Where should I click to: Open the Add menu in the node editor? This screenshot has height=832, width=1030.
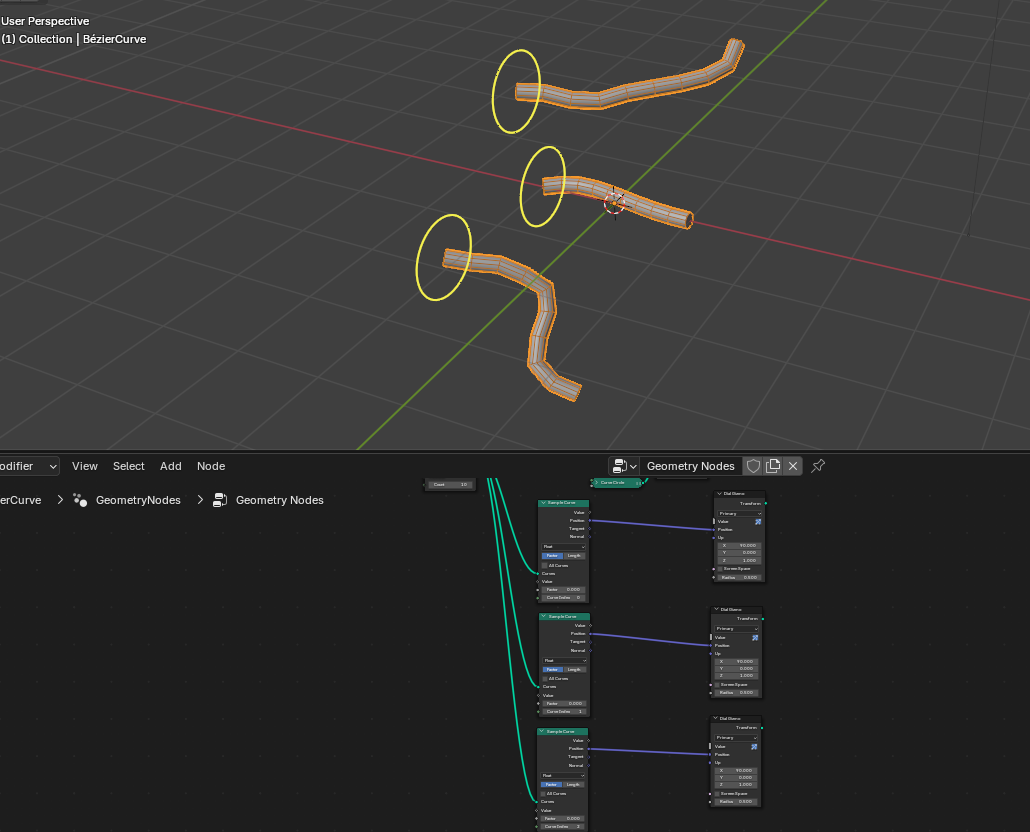(x=171, y=466)
